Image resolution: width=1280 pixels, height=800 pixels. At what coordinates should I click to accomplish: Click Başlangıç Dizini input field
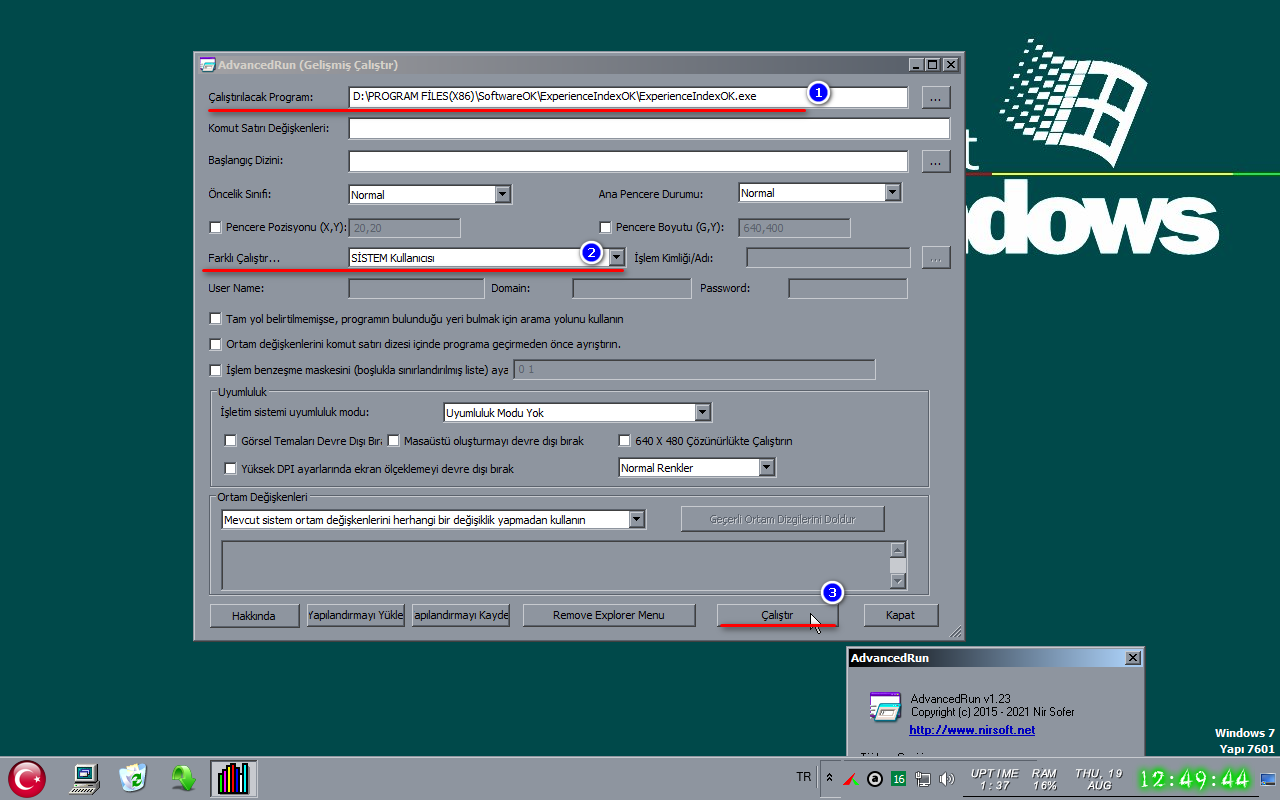pyautogui.click(x=628, y=161)
